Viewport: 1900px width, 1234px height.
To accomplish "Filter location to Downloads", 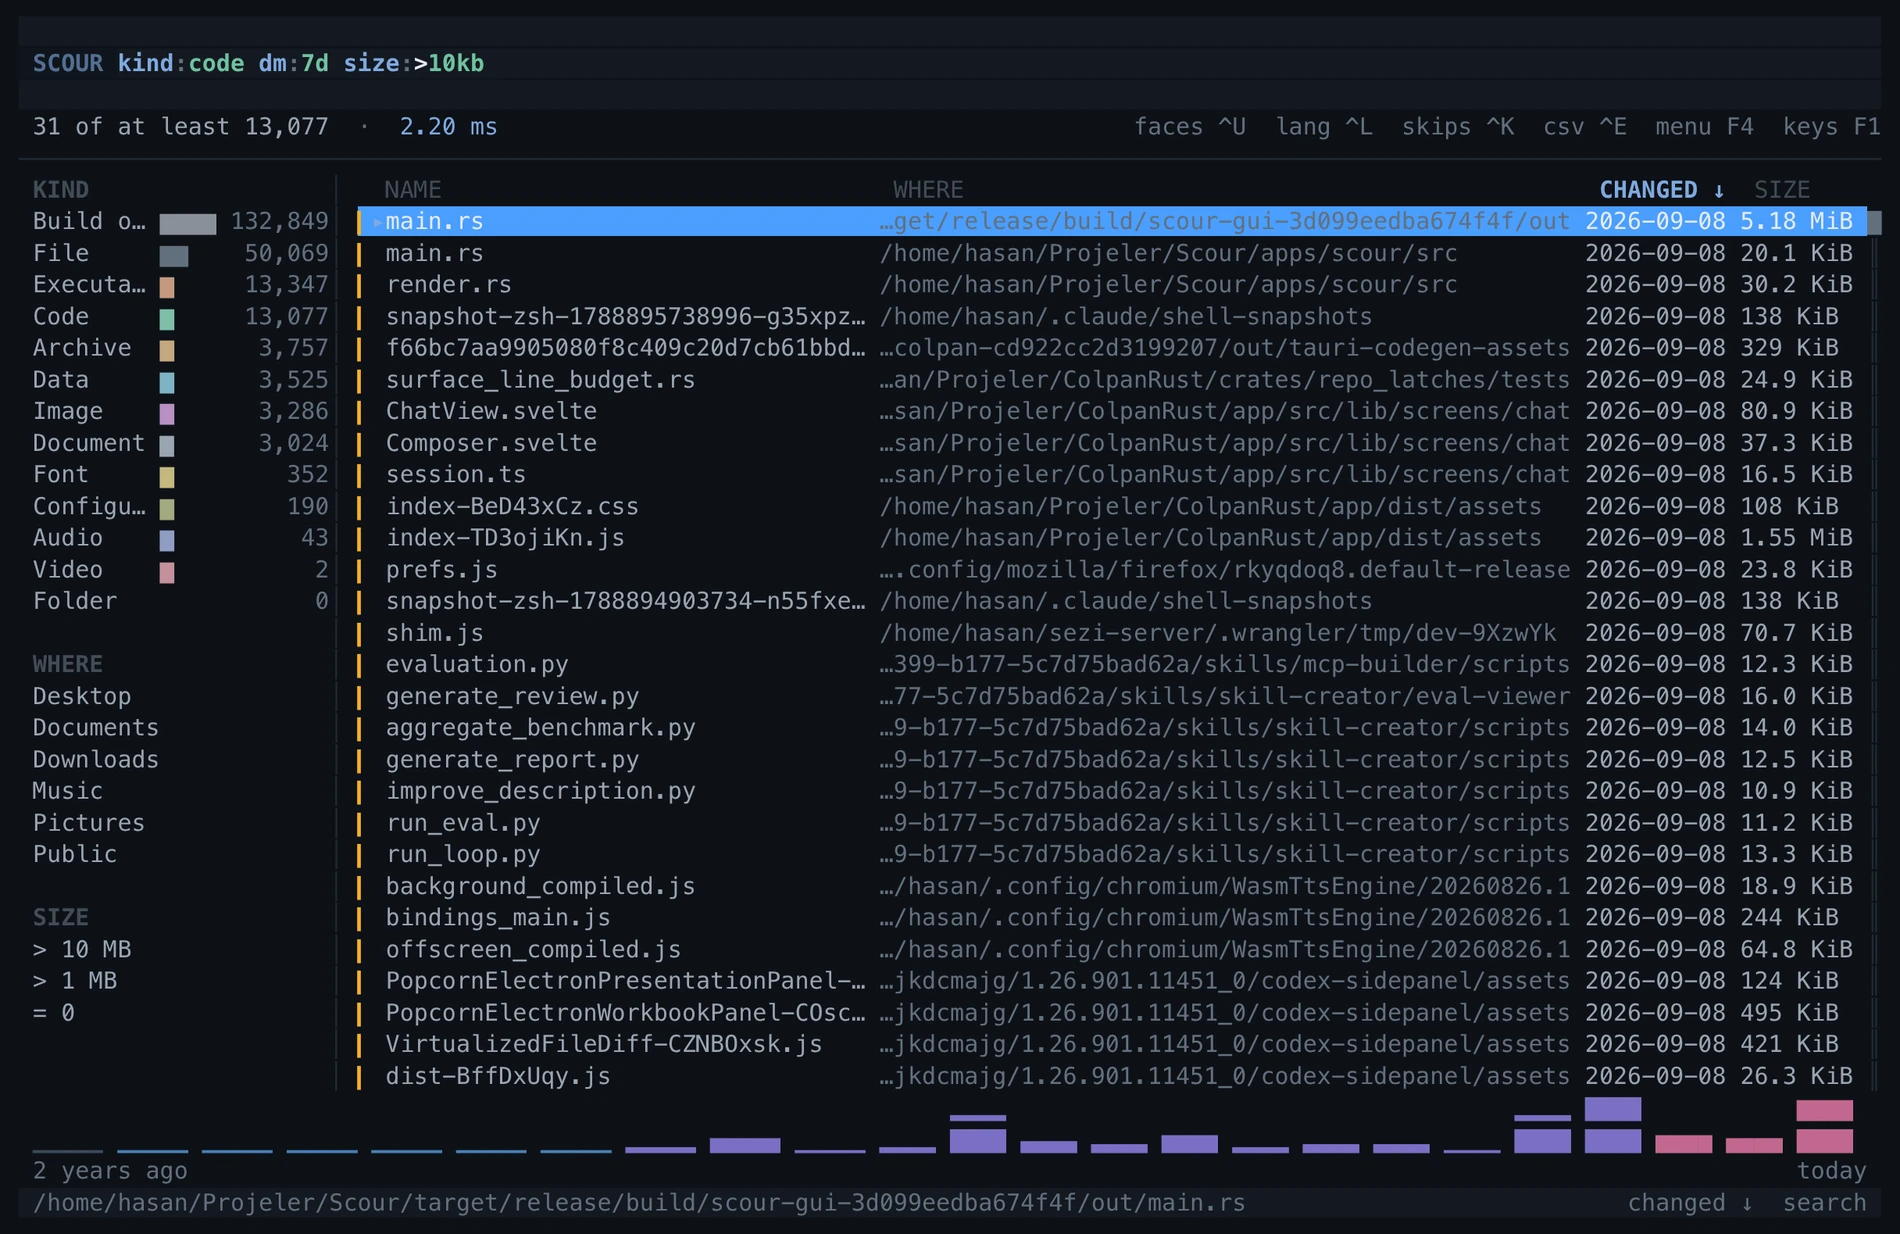I will (x=95, y=759).
